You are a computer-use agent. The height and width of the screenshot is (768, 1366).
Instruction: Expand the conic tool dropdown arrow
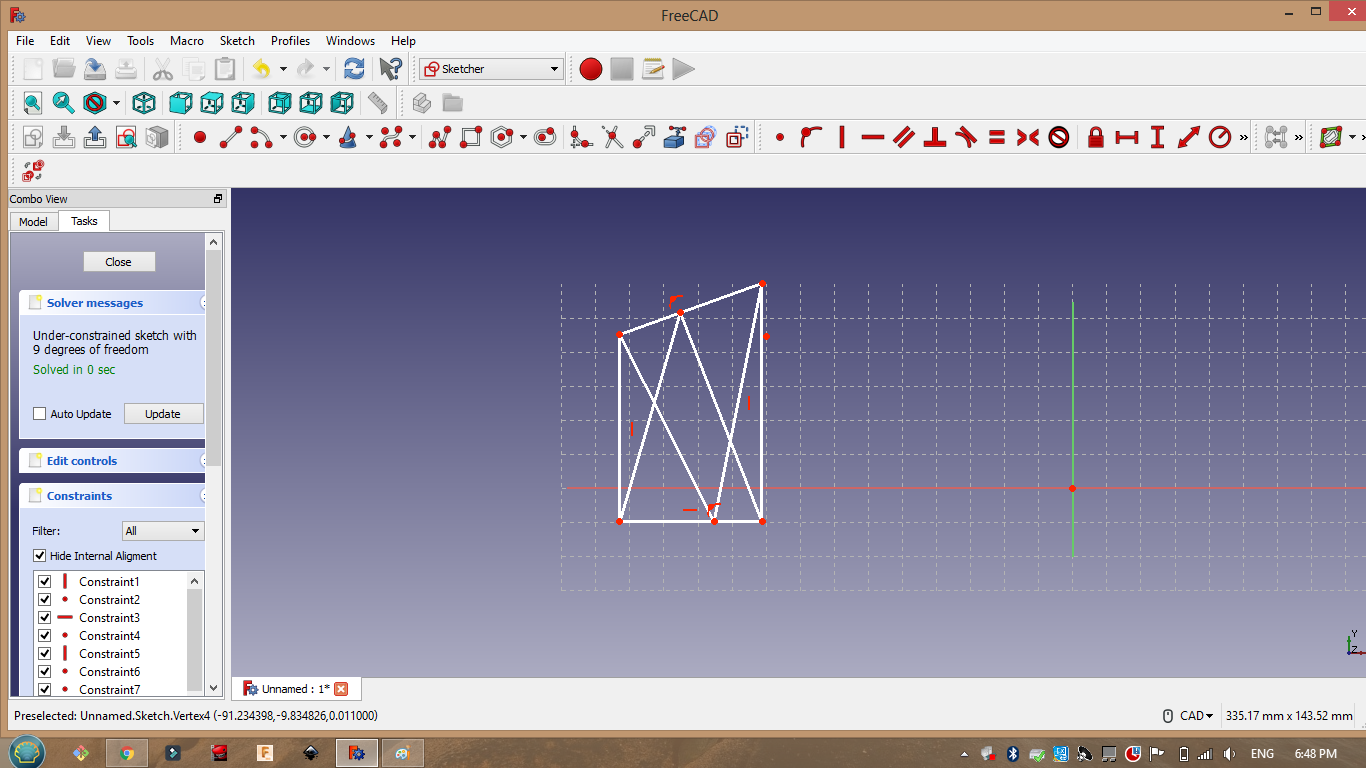(369, 137)
